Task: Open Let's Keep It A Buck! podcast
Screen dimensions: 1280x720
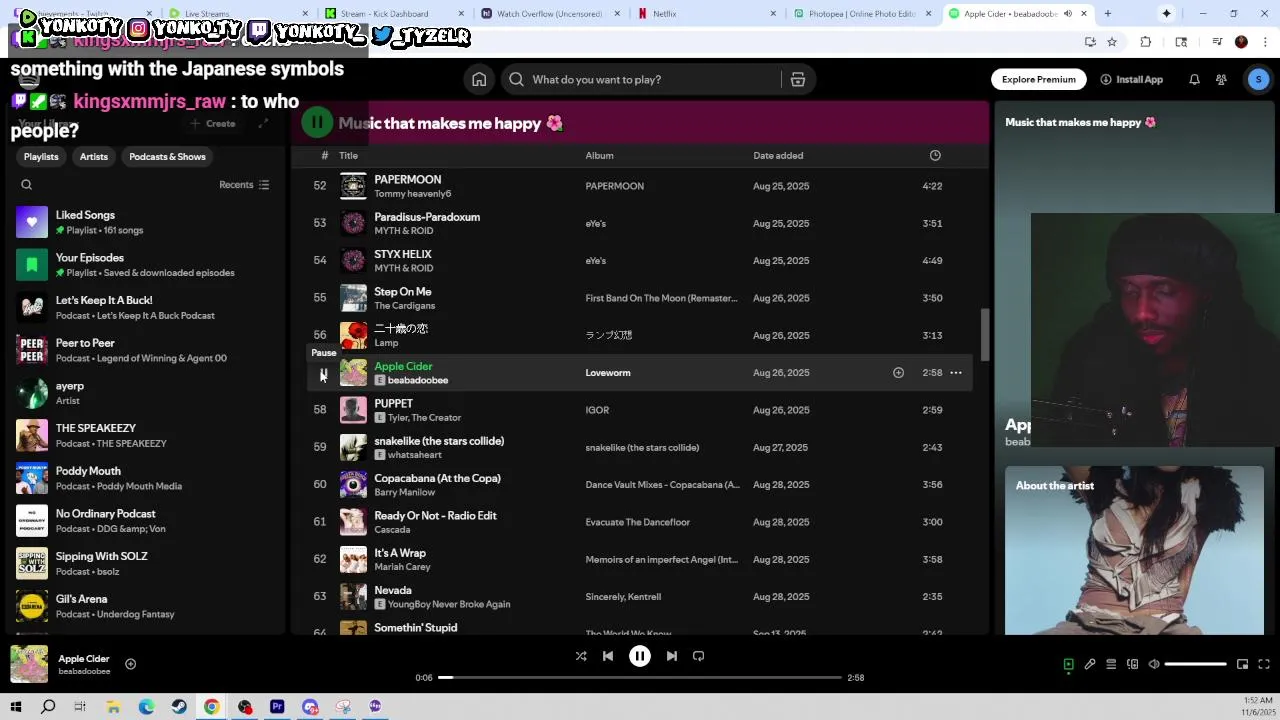Action: pos(145,307)
